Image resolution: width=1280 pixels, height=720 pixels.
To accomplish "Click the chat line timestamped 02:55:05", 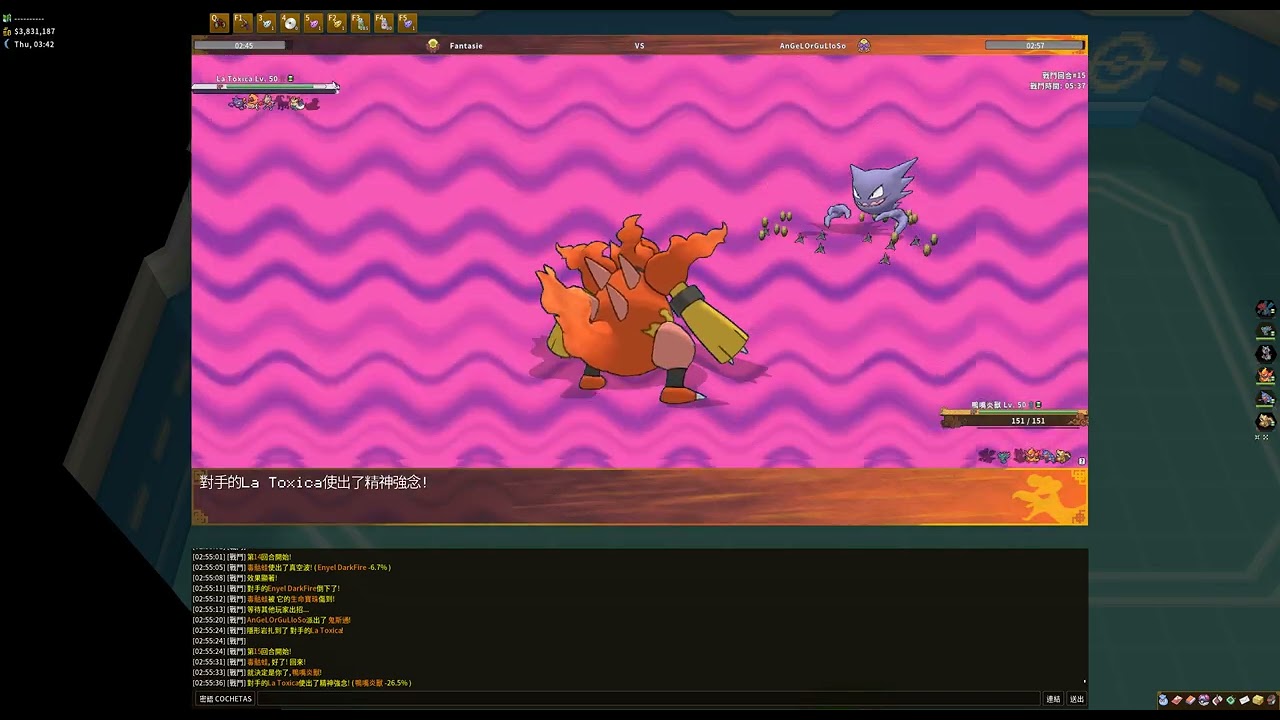I will click(292, 567).
